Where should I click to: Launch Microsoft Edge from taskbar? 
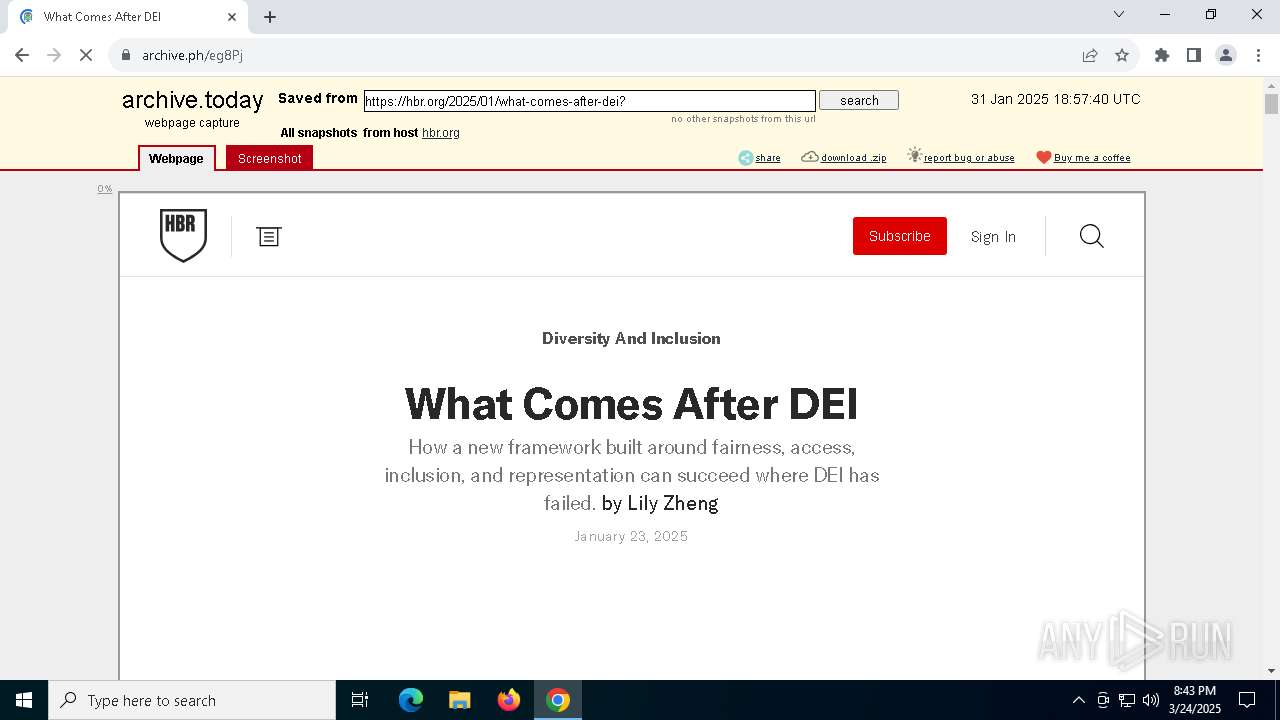click(x=411, y=700)
